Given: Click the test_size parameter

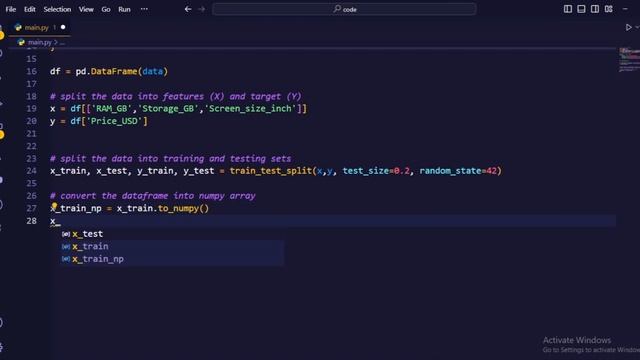Looking at the screenshot, I should (x=365, y=171).
